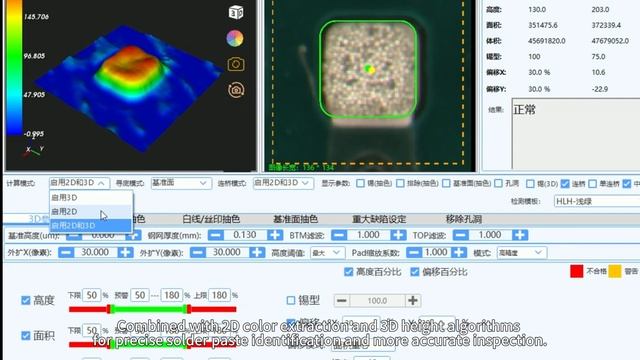640x360 pixels.
Task: Click the BTM滤波 value field
Action: click(x=369, y=235)
